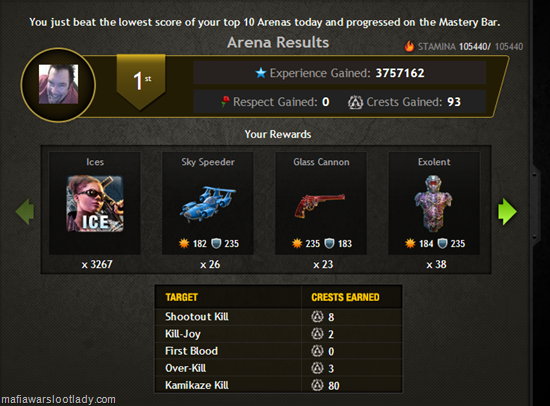550x406 pixels.
Task: Click the 1st place gold badge
Action: 141,82
